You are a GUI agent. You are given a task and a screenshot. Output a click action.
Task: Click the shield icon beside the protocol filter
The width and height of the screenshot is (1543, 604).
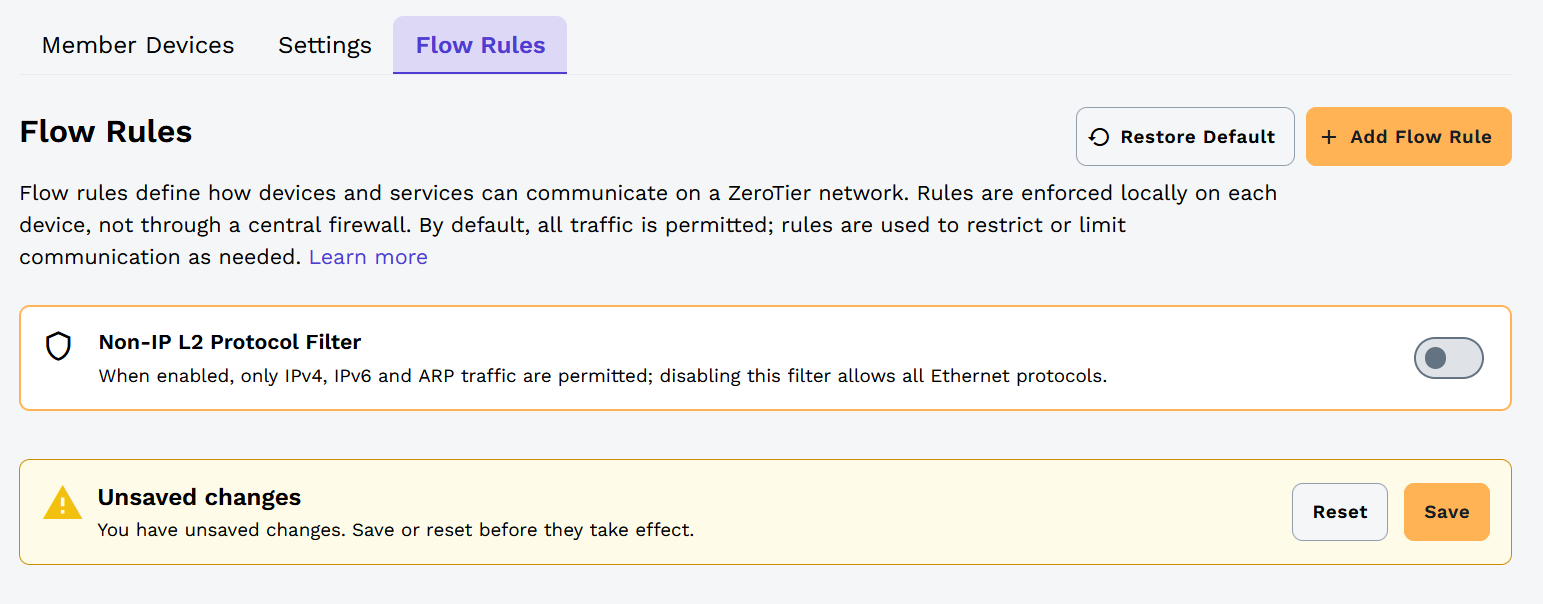59,346
